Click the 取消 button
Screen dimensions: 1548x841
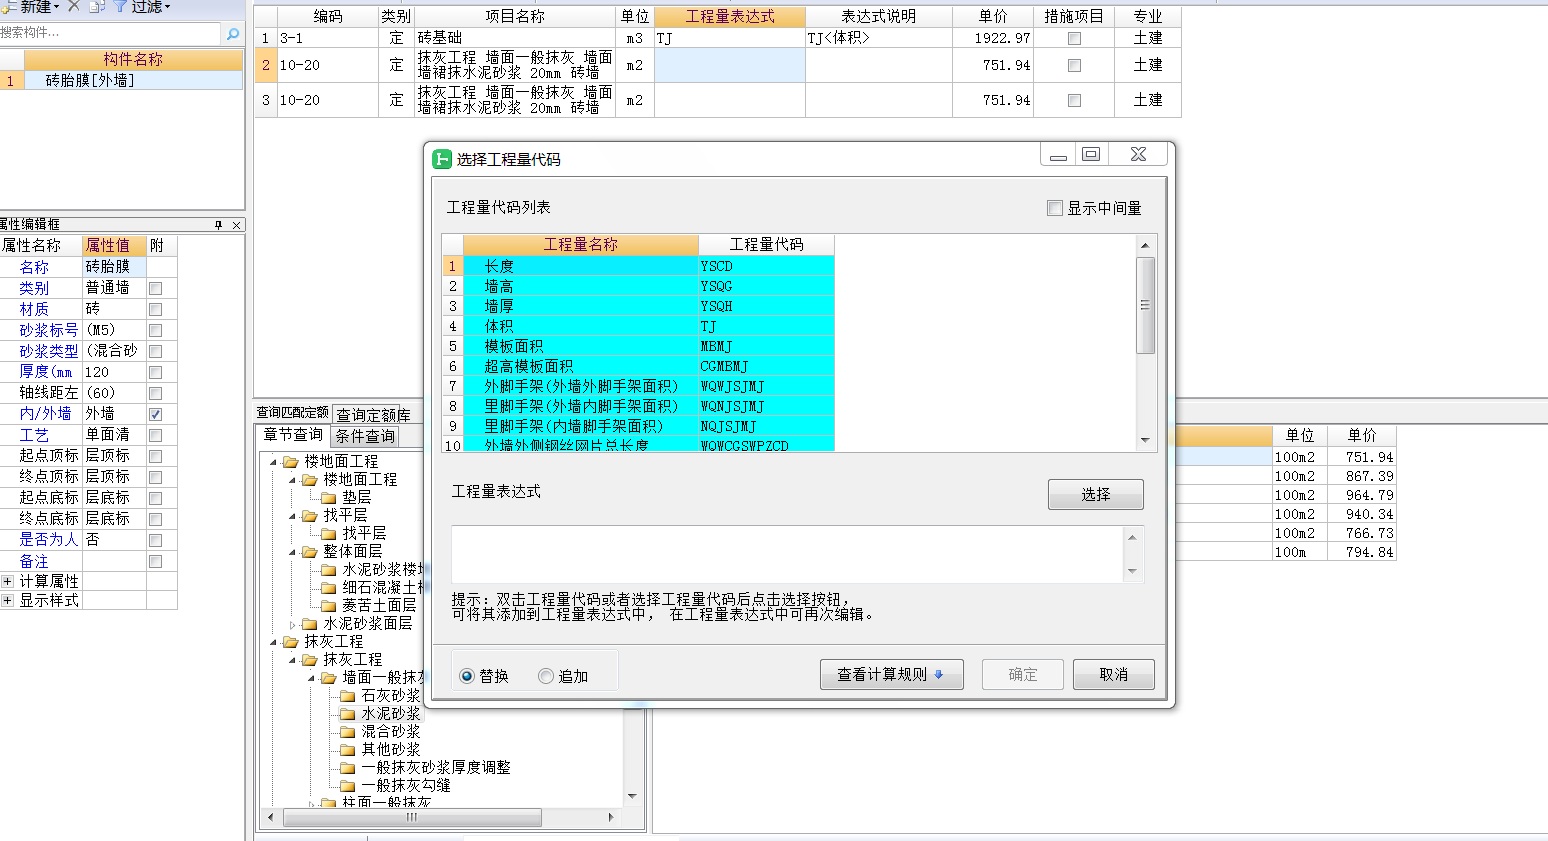coord(1114,675)
